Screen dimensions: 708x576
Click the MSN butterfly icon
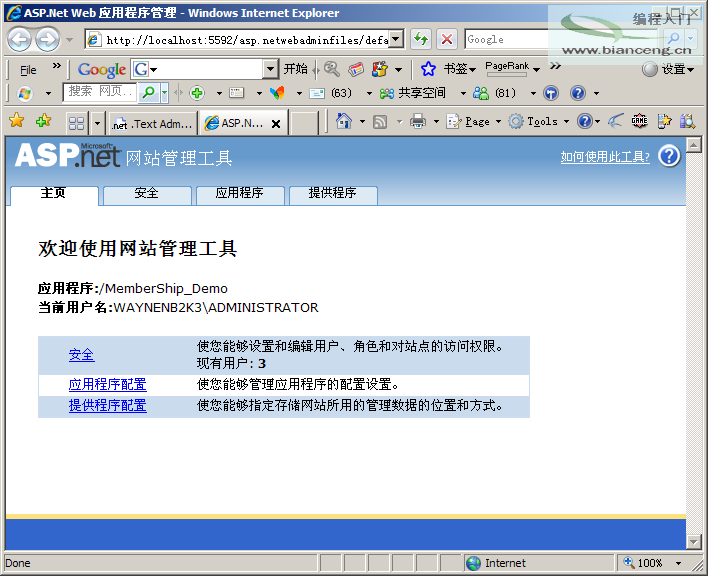tap(277, 93)
